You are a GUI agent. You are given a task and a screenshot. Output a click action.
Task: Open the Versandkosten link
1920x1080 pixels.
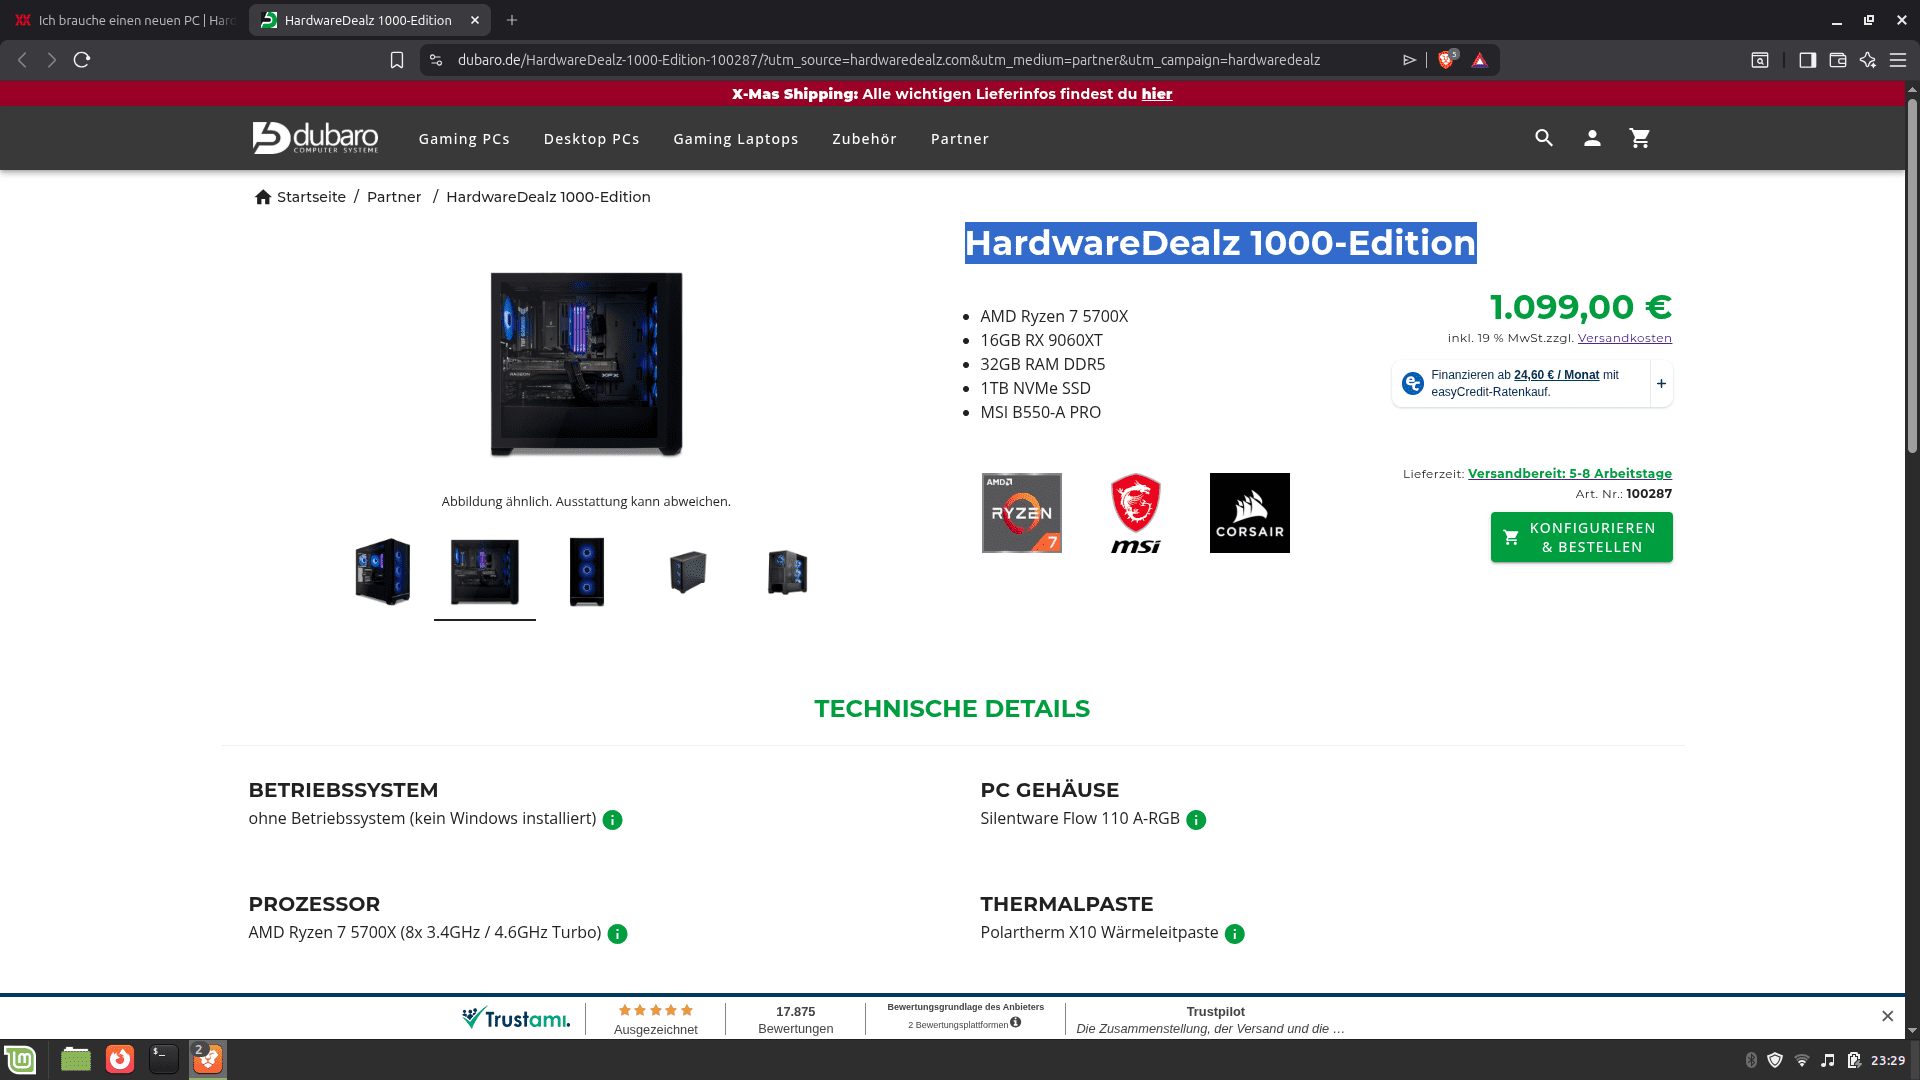(x=1624, y=338)
